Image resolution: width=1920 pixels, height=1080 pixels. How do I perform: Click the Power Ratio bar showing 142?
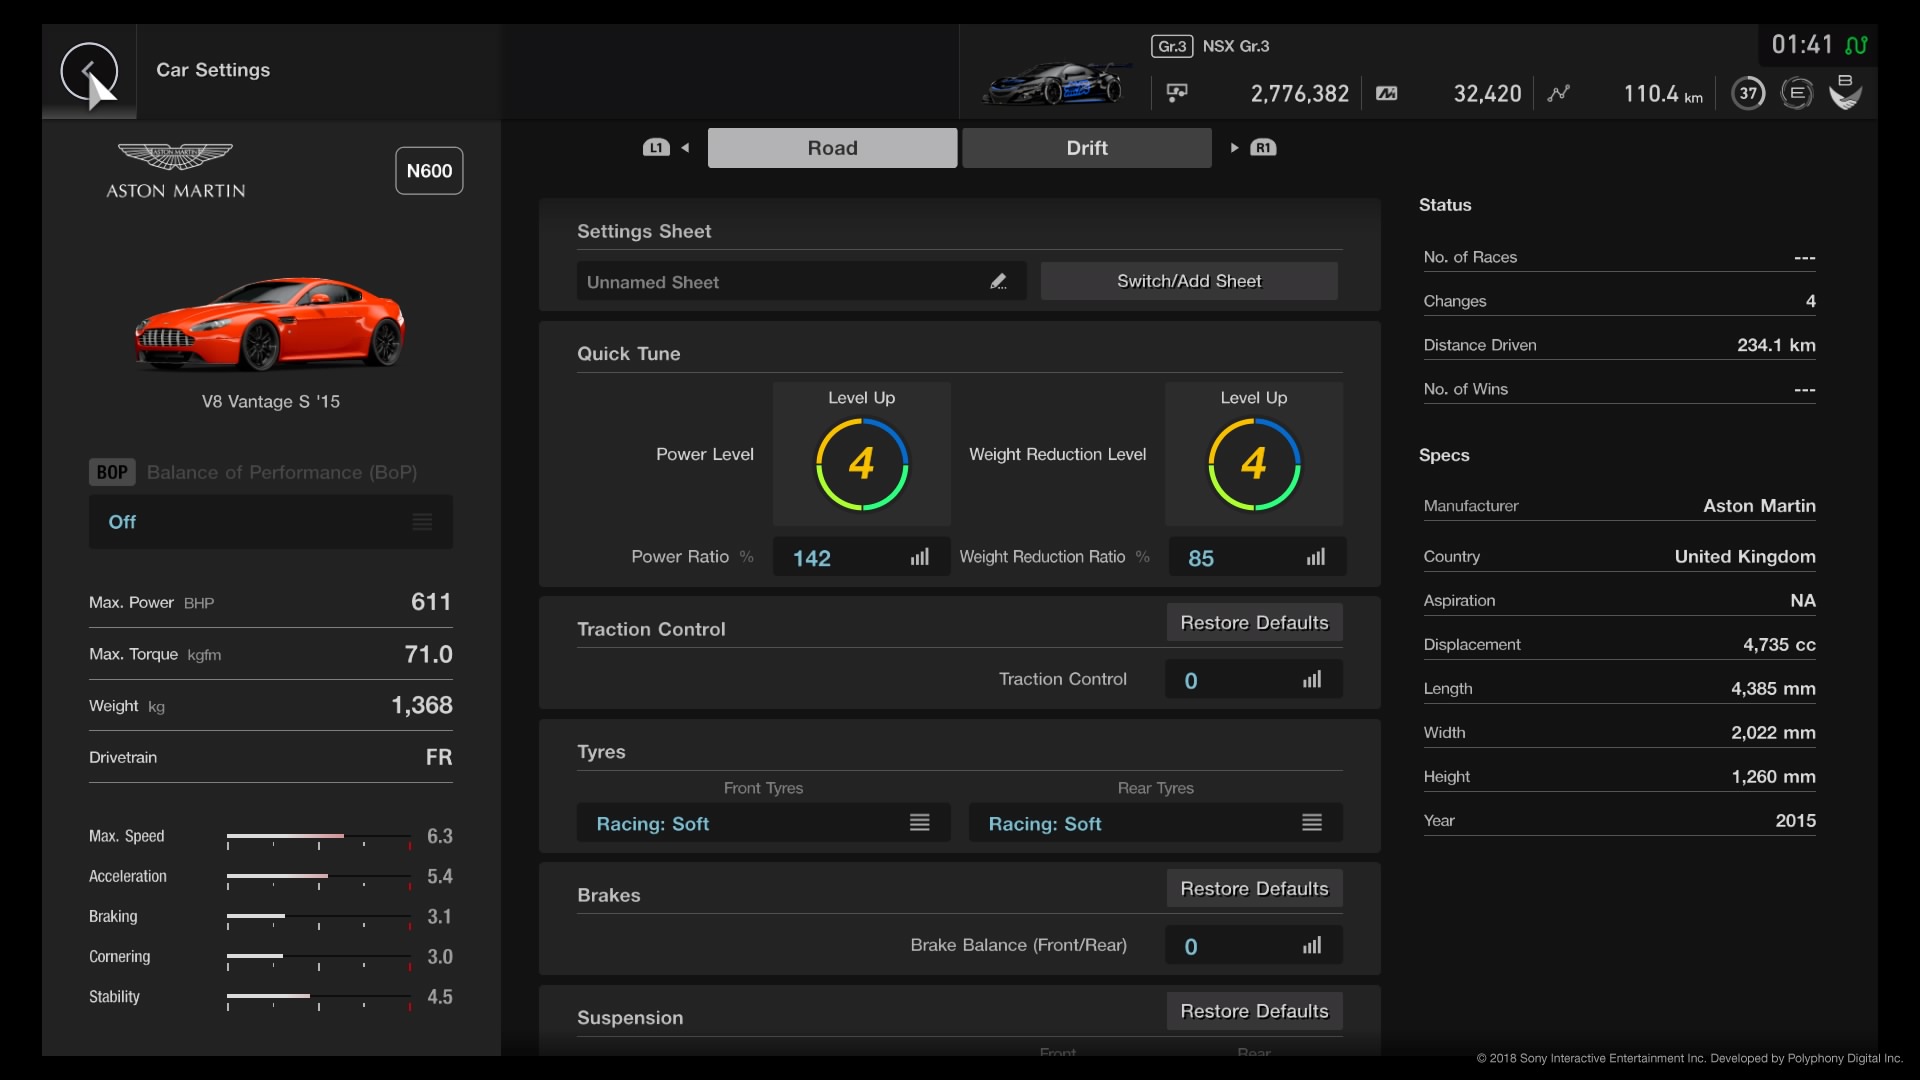point(861,557)
